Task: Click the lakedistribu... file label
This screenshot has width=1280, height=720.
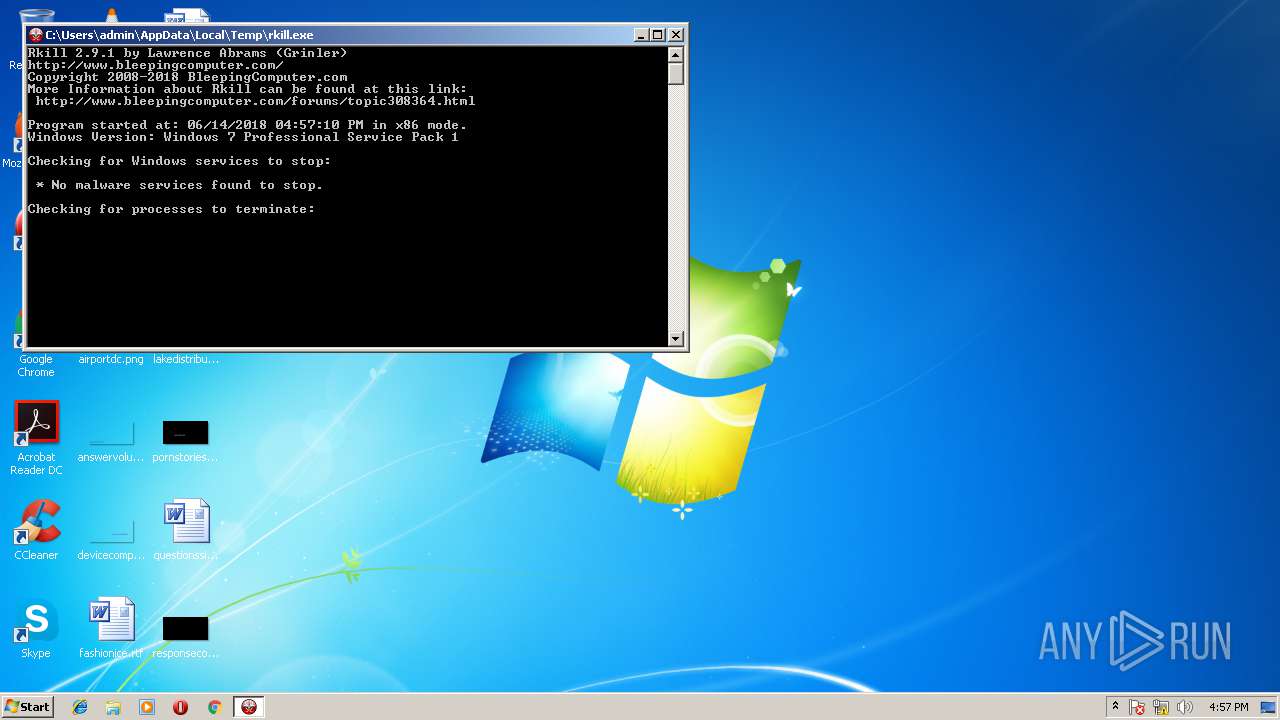Action: point(186,359)
